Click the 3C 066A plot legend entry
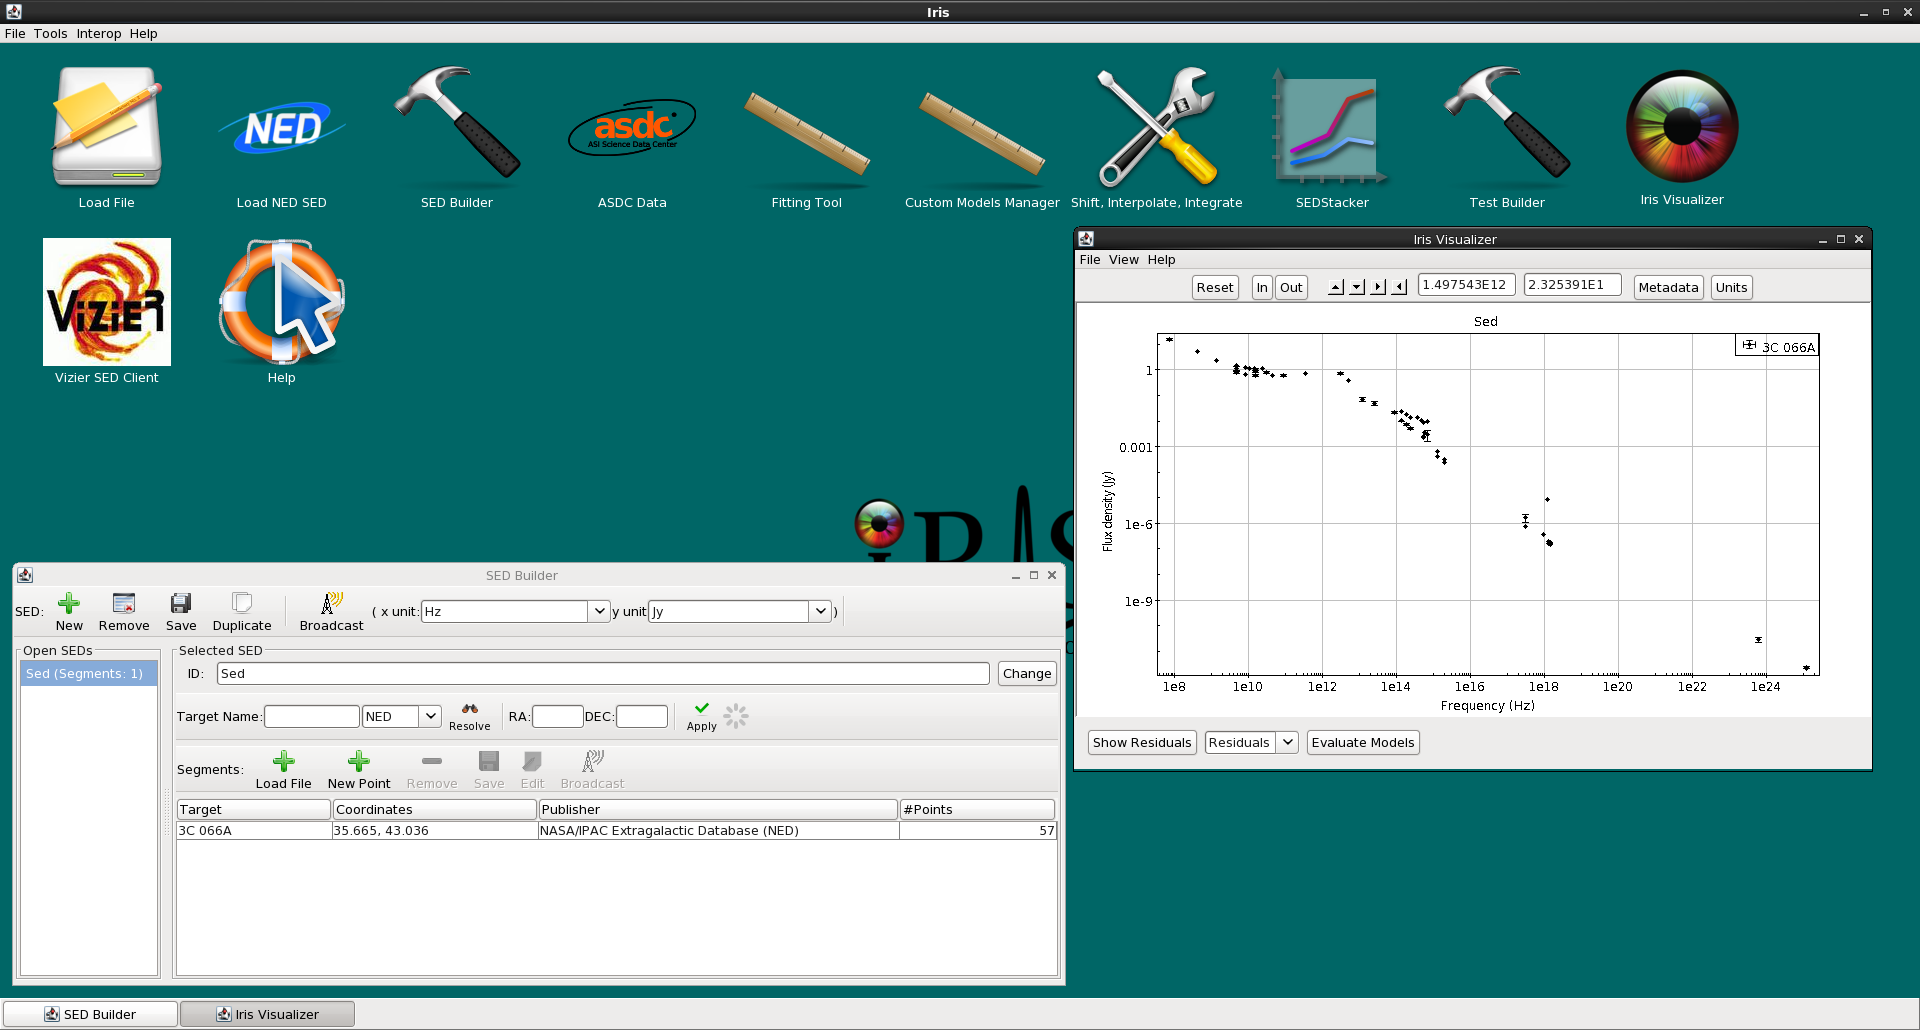Image resolution: width=1920 pixels, height=1030 pixels. pos(1777,346)
